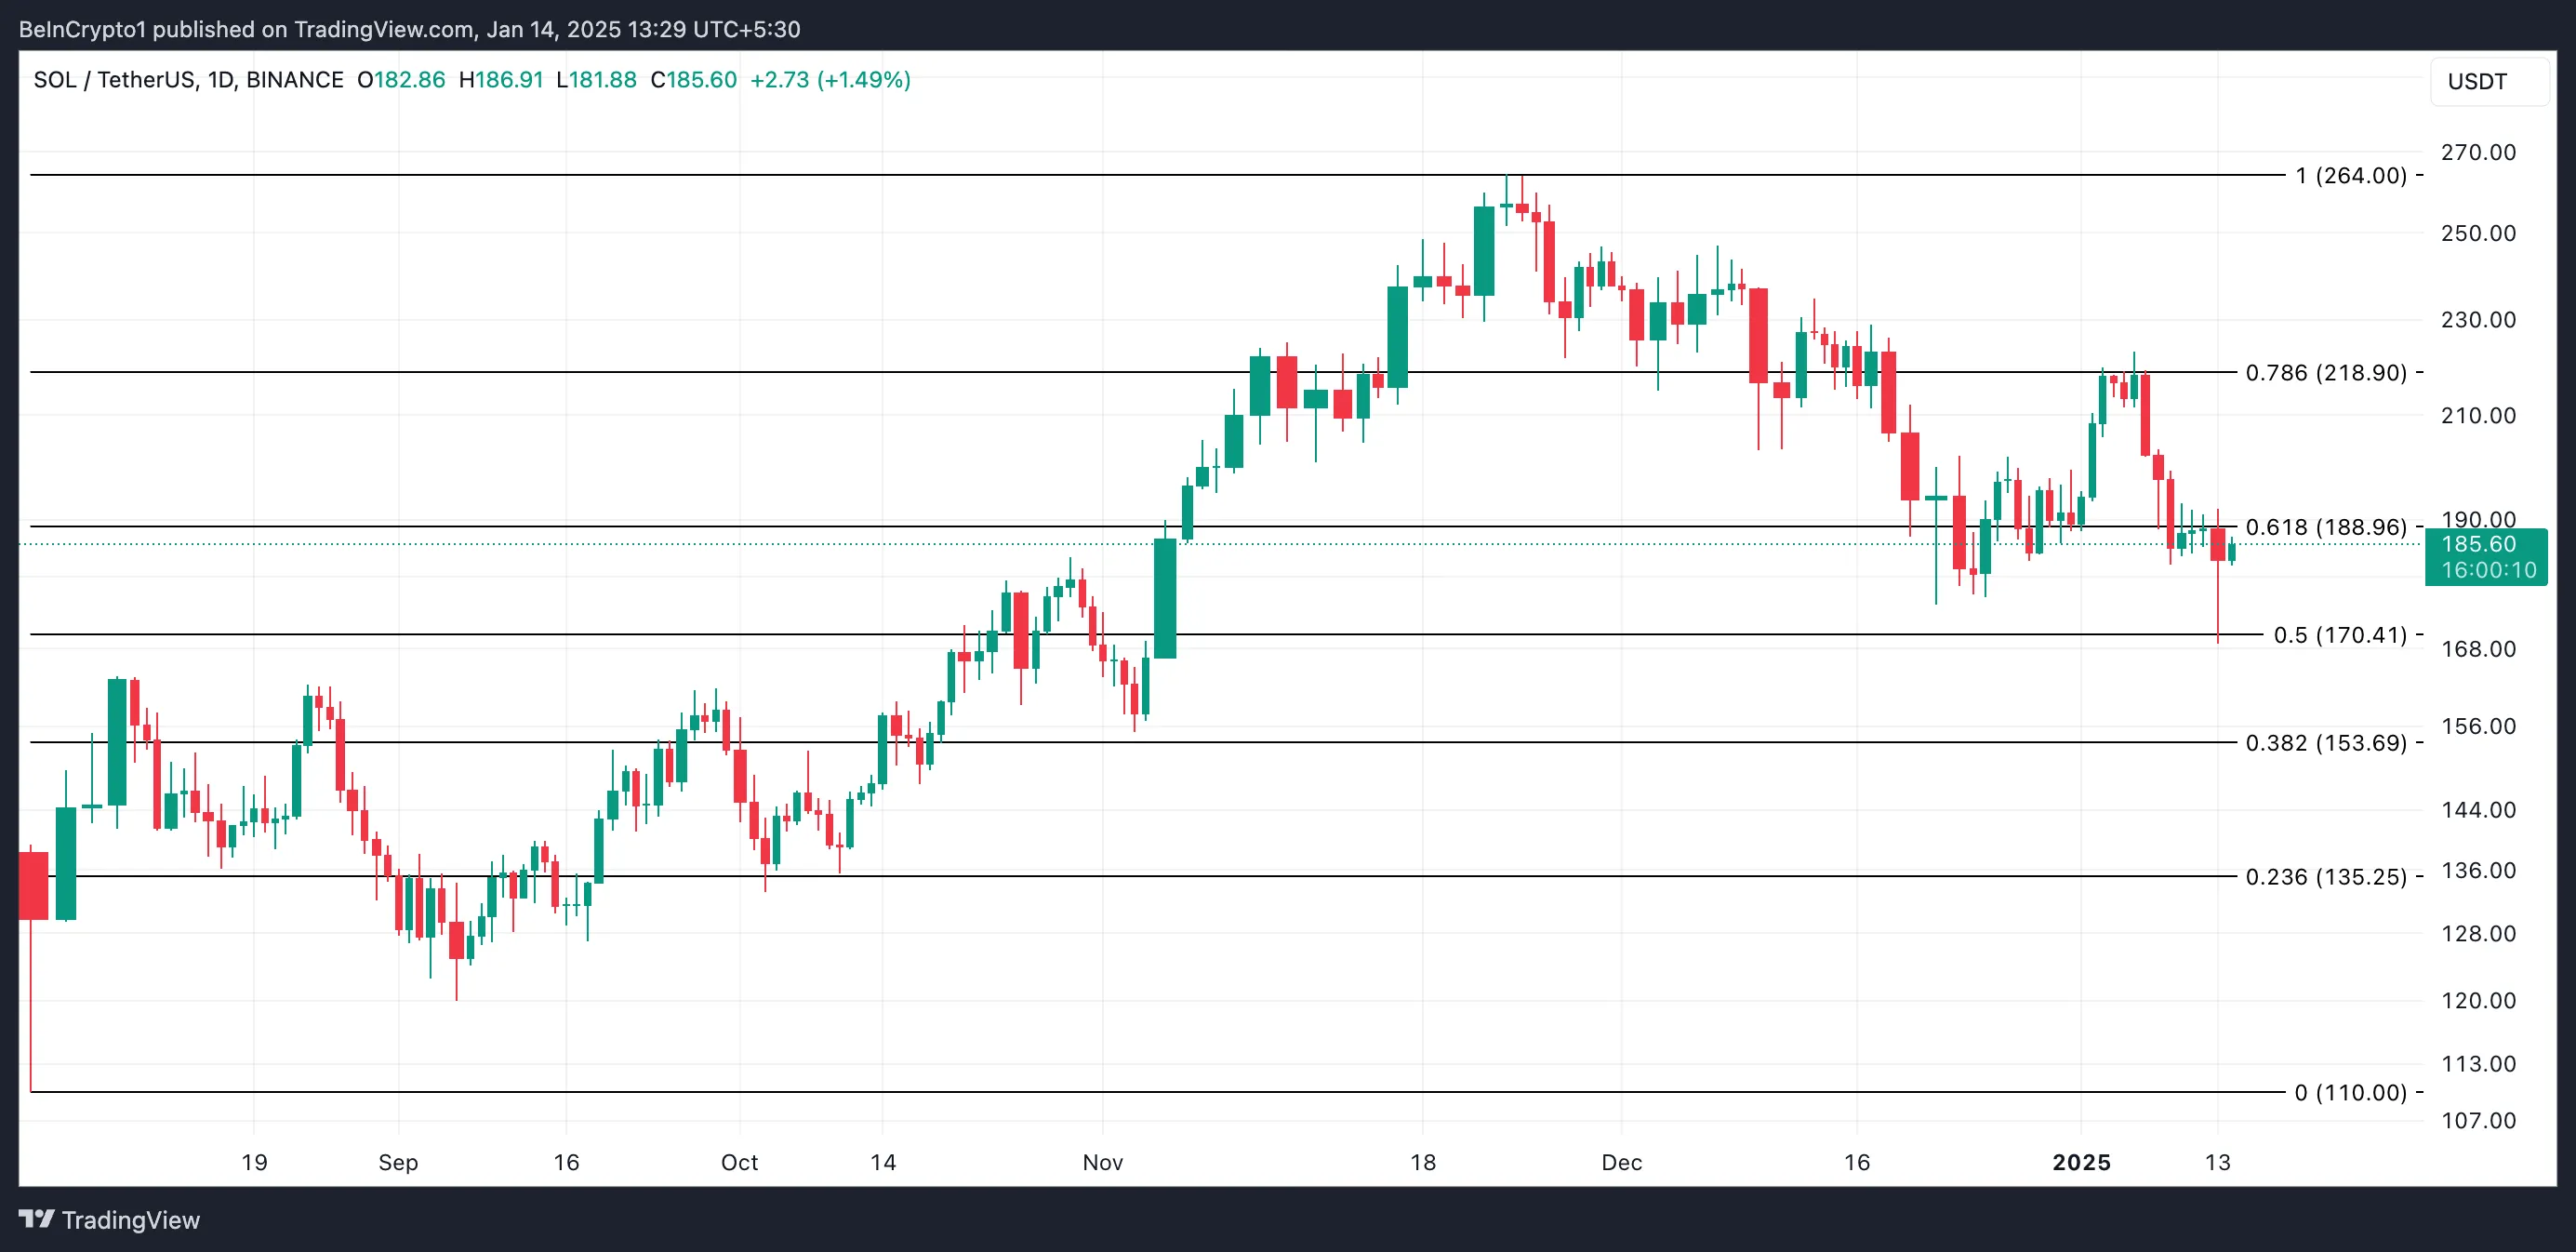Viewport: 2576px width, 1252px height.
Task: Click the 0.618 (188.96) retracement label
Action: [2326, 527]
